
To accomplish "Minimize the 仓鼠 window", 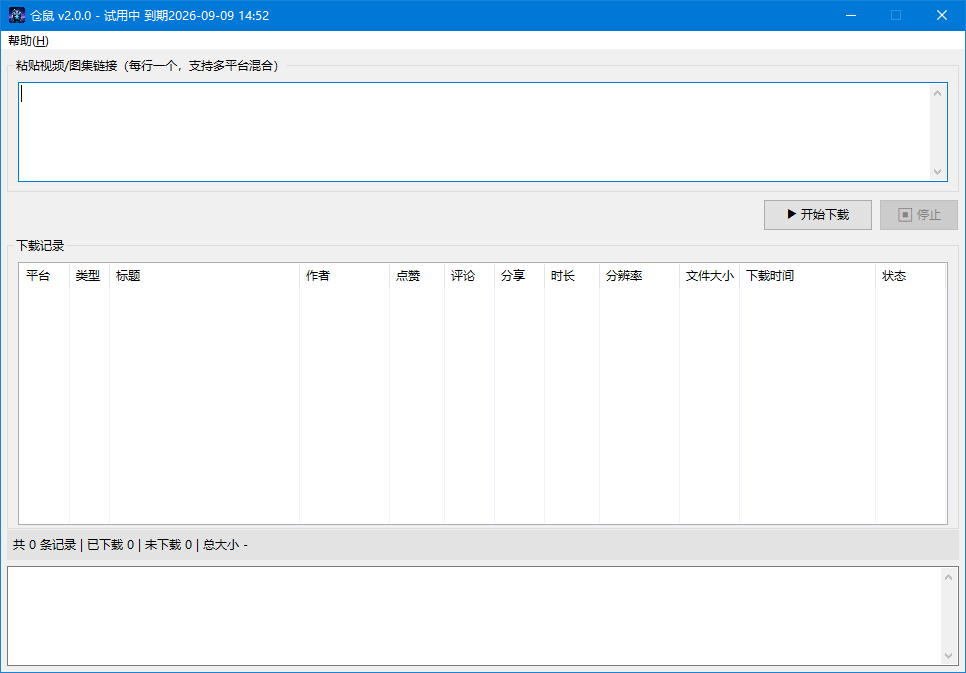I will [851, 15].
